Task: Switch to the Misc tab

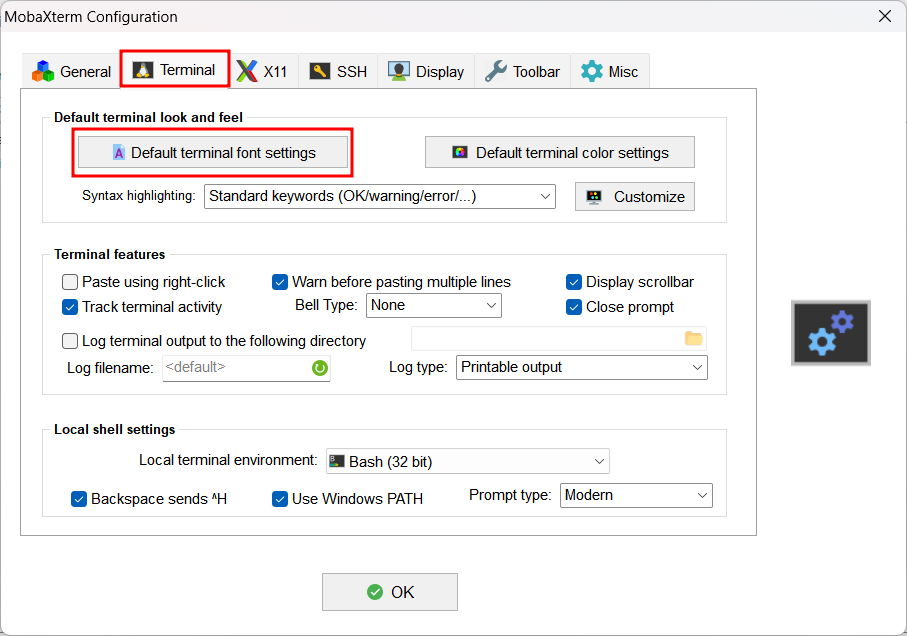Action: (610, 72)
